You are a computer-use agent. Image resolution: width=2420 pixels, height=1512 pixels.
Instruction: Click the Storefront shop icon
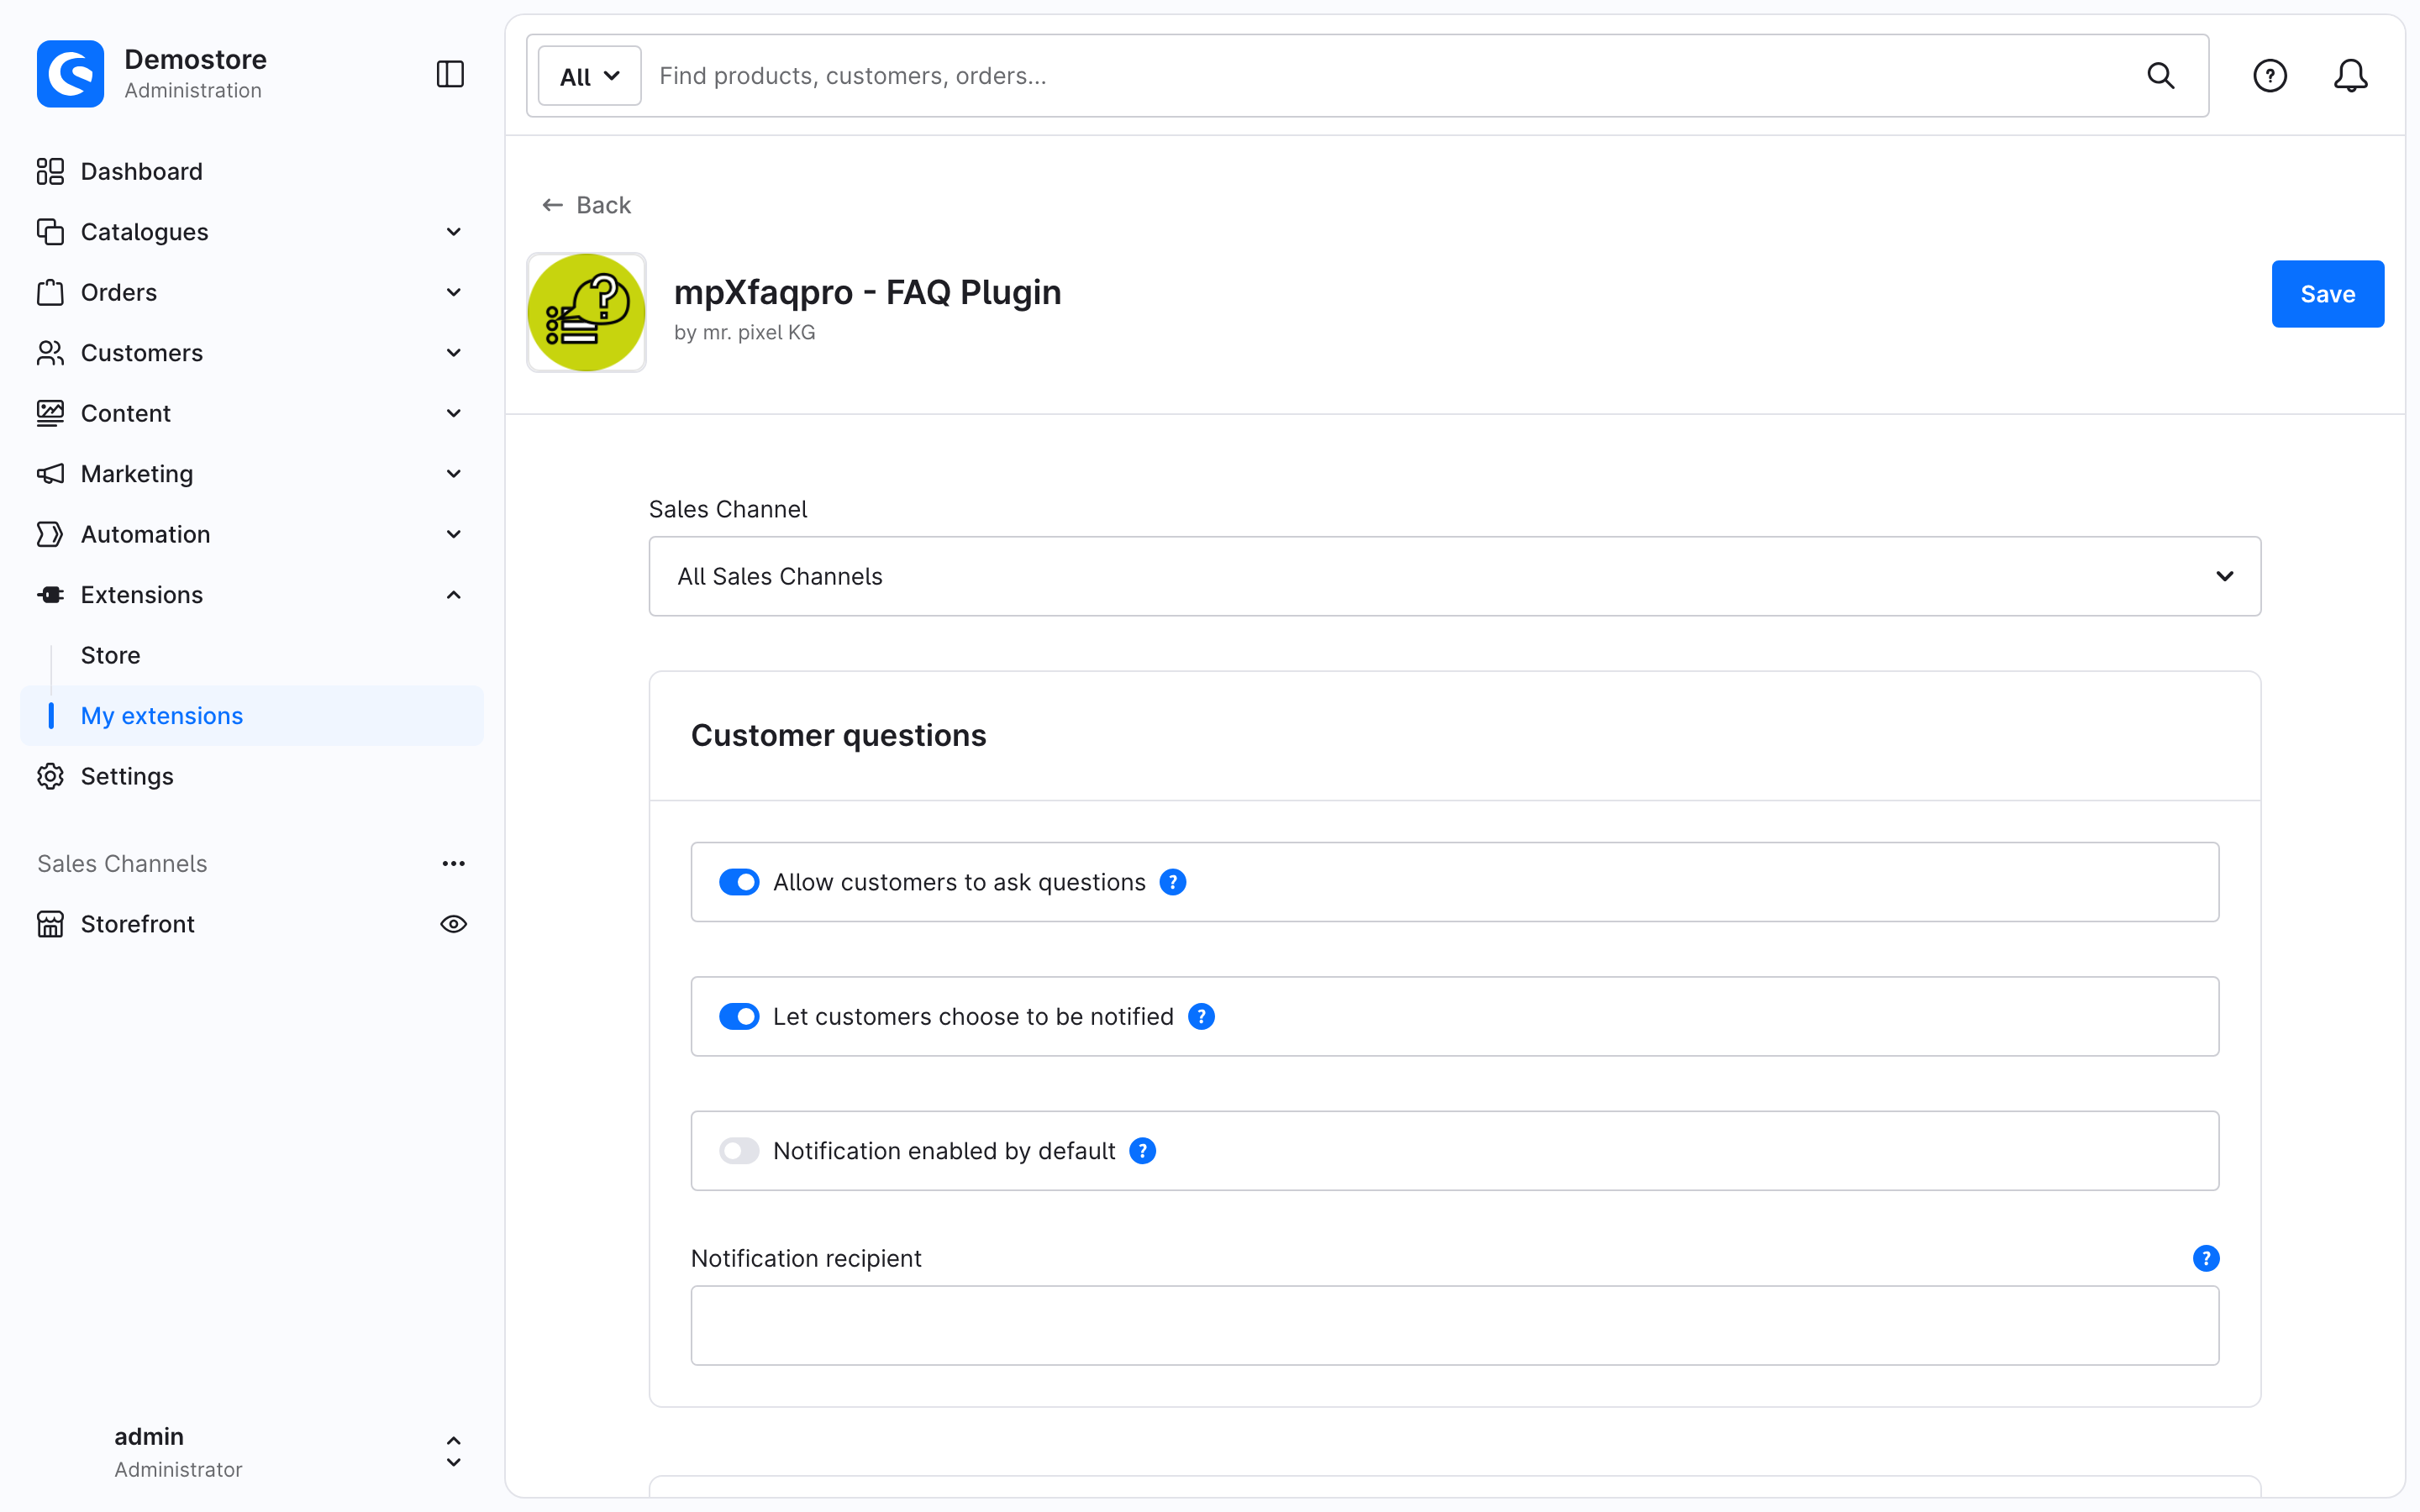tap(50, 924)
